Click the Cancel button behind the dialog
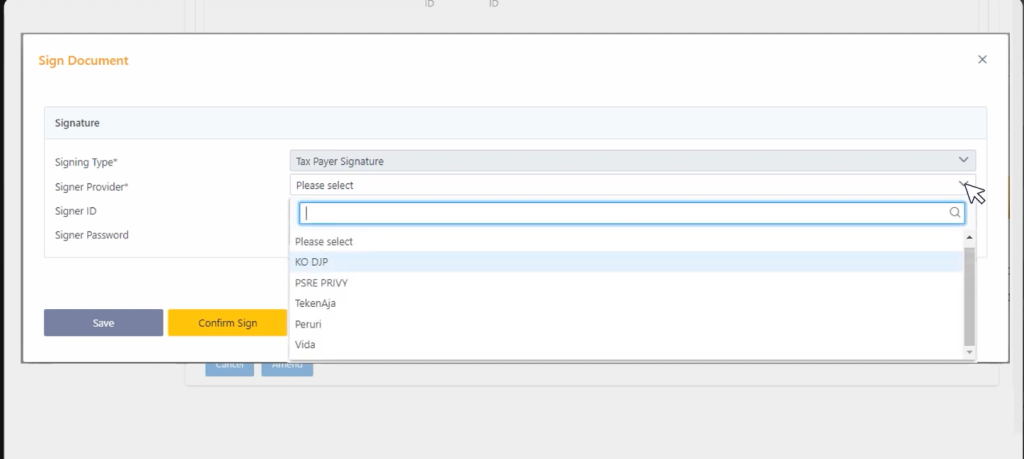 [230, 367]
